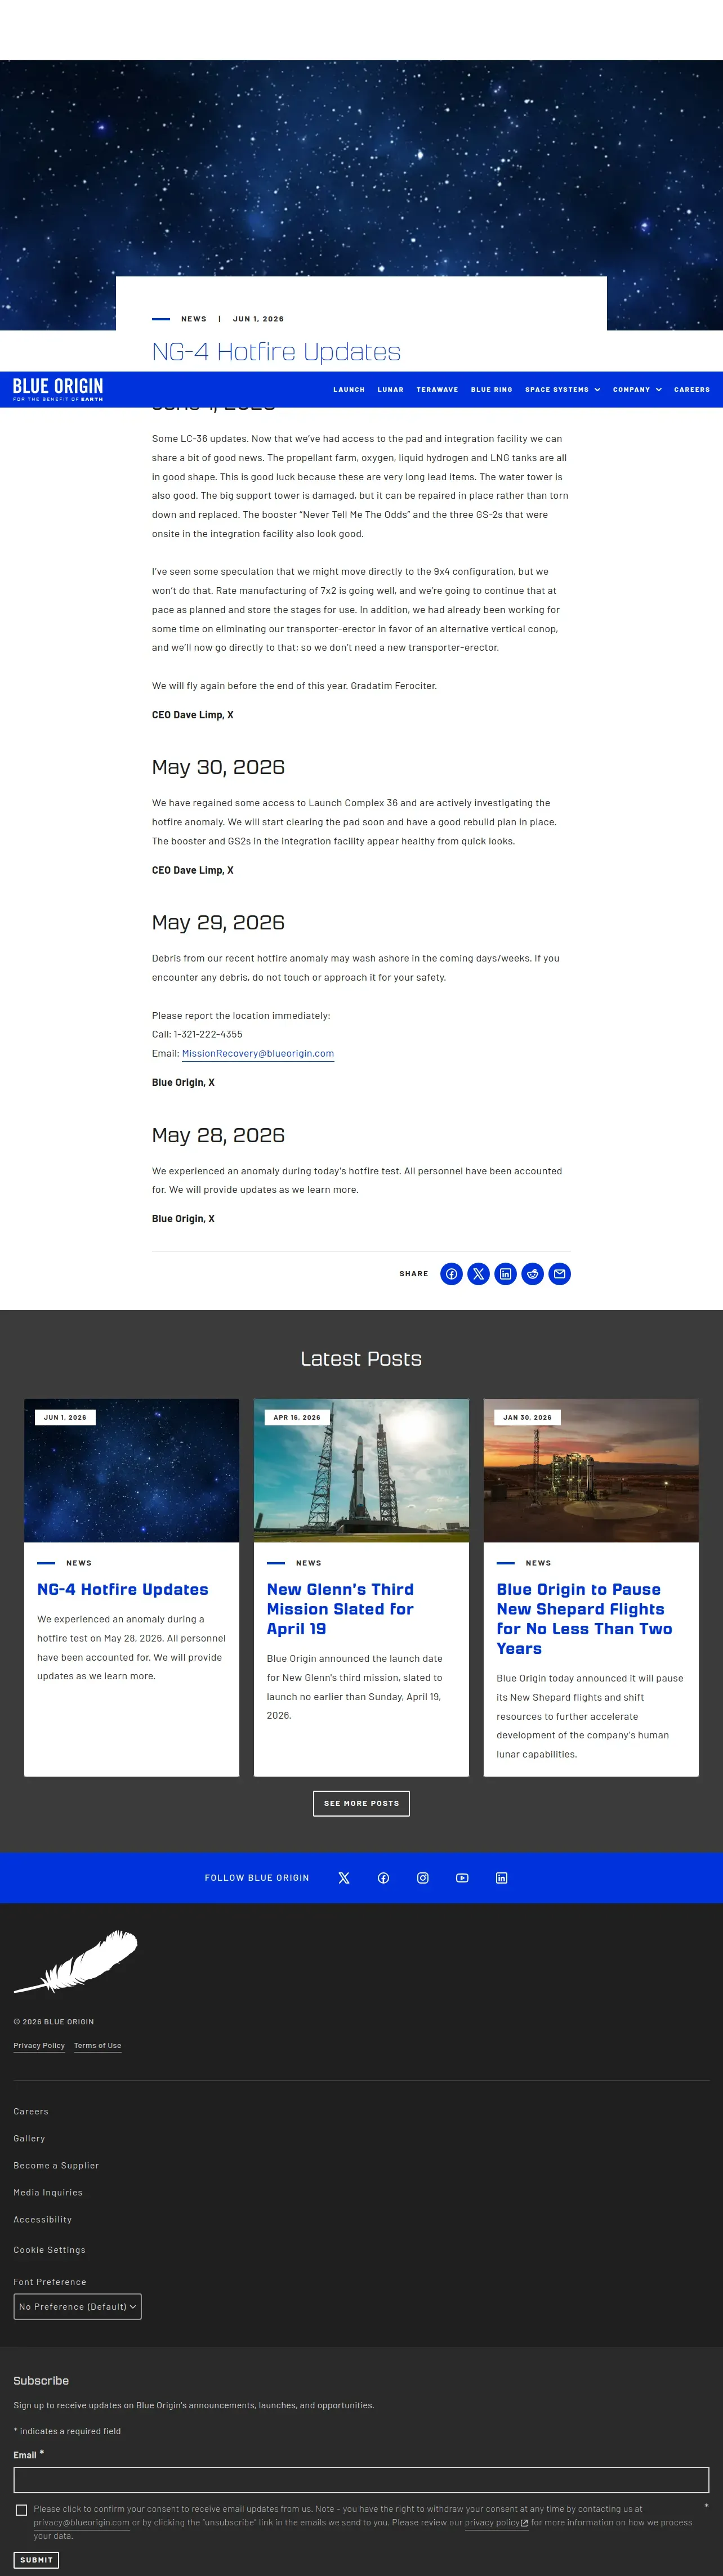Share the post on Reddit
This screenshot has height=2576, width=723.
(532, 1274)
